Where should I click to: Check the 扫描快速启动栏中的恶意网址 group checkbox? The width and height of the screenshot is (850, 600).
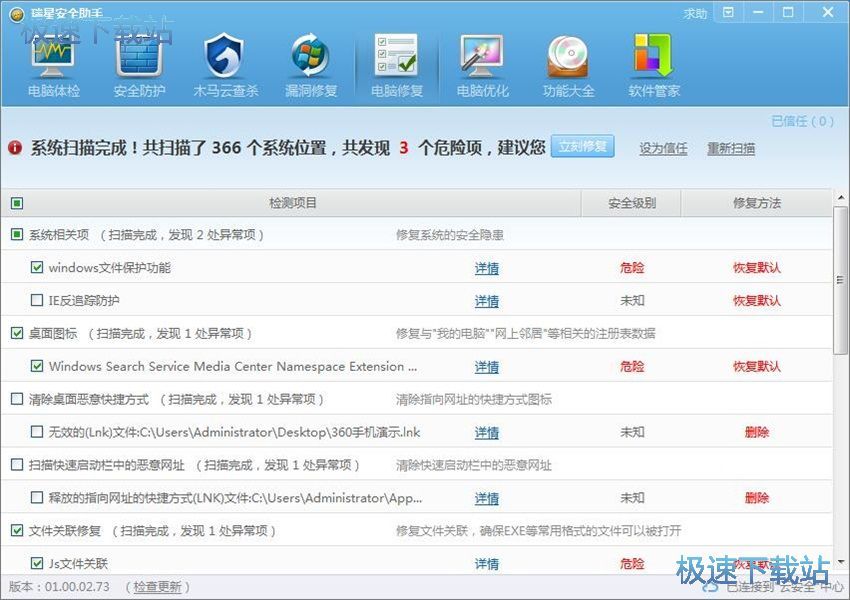click(x=17, y=464)
